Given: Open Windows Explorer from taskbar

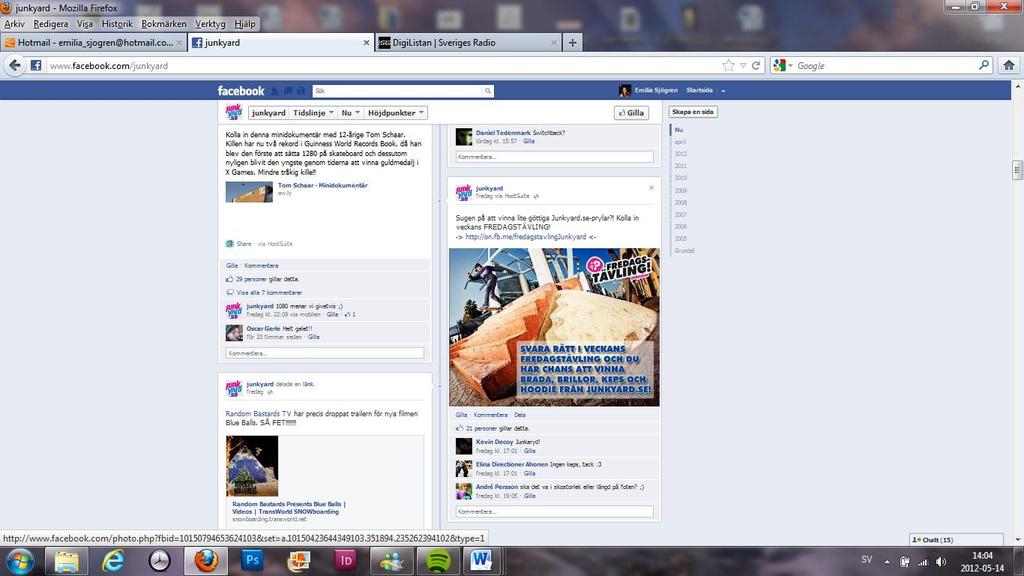Looking at the screenshot, I should pyautogui.click(x=67, y=561).
